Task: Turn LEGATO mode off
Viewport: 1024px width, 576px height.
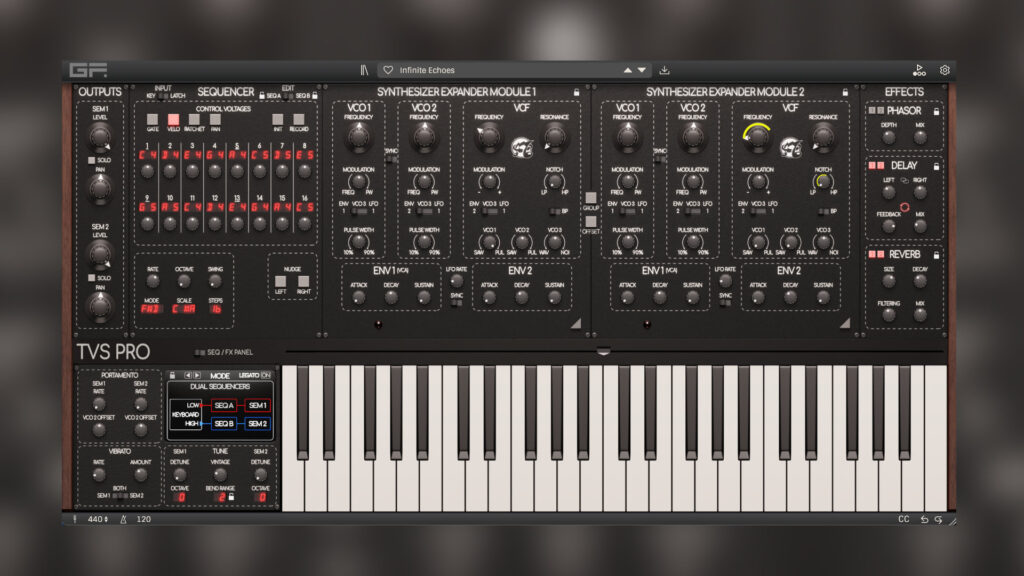Action: coord(266,375)
